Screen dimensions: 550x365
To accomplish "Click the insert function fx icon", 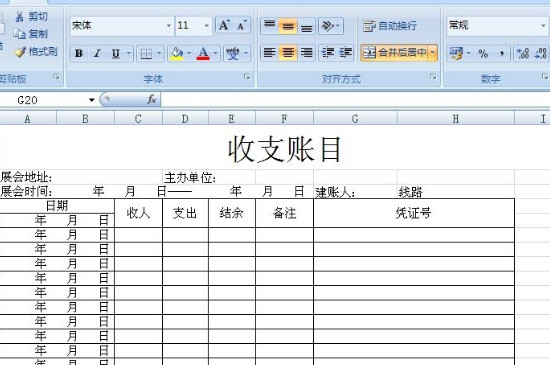I will click(152, 100).
